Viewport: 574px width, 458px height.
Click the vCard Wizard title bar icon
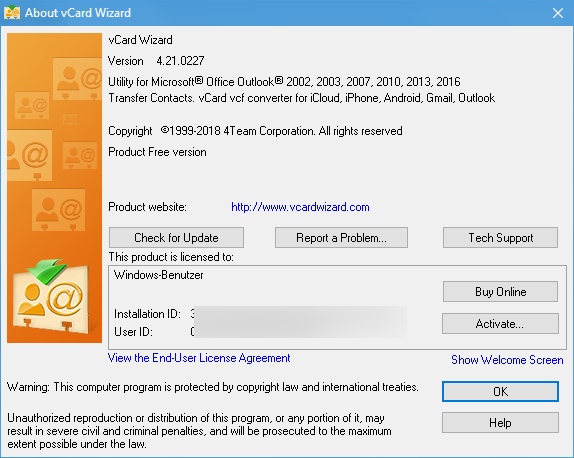pos(12,13)
